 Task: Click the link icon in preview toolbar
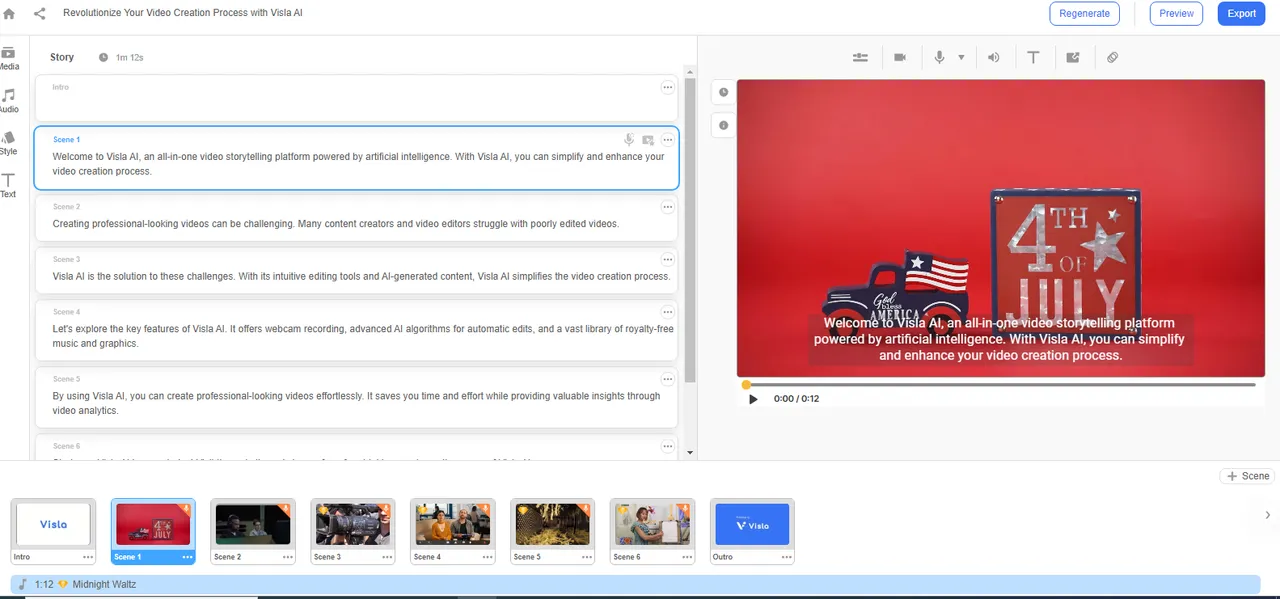[x=1112, y=57]
